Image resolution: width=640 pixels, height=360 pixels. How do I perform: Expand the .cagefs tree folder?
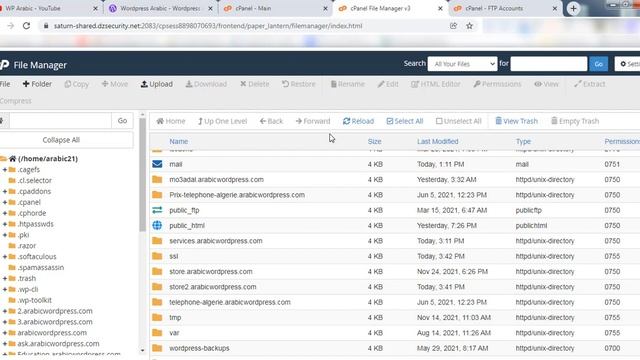5,169
